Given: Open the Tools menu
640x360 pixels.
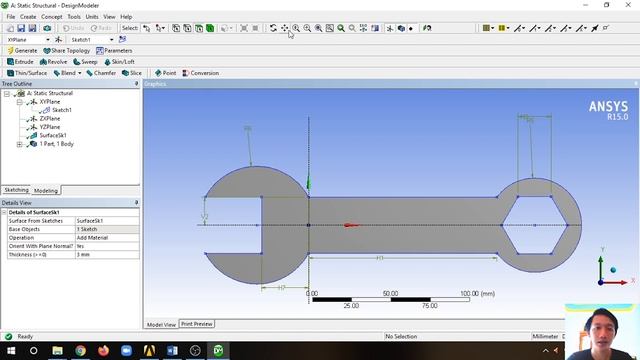Looking at the screenshot, I should (x=74, y=17).
